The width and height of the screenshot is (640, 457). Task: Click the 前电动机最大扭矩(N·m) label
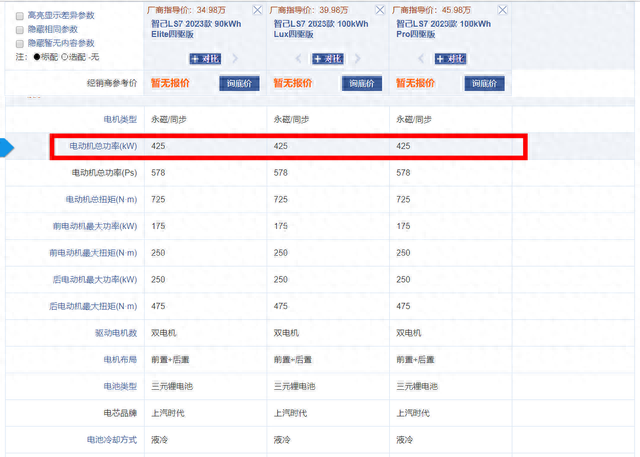click(93, 253)
